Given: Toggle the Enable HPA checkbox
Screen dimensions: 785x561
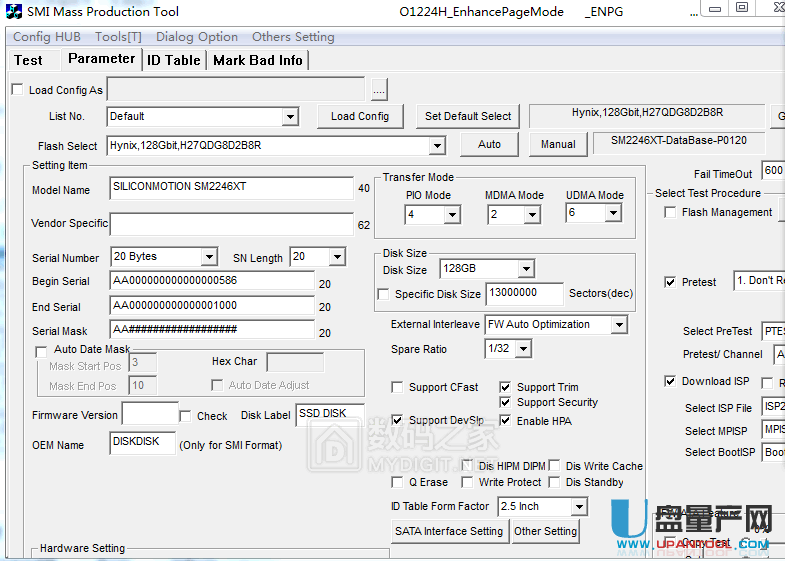Looking at the screenshot, I should 506,421.
